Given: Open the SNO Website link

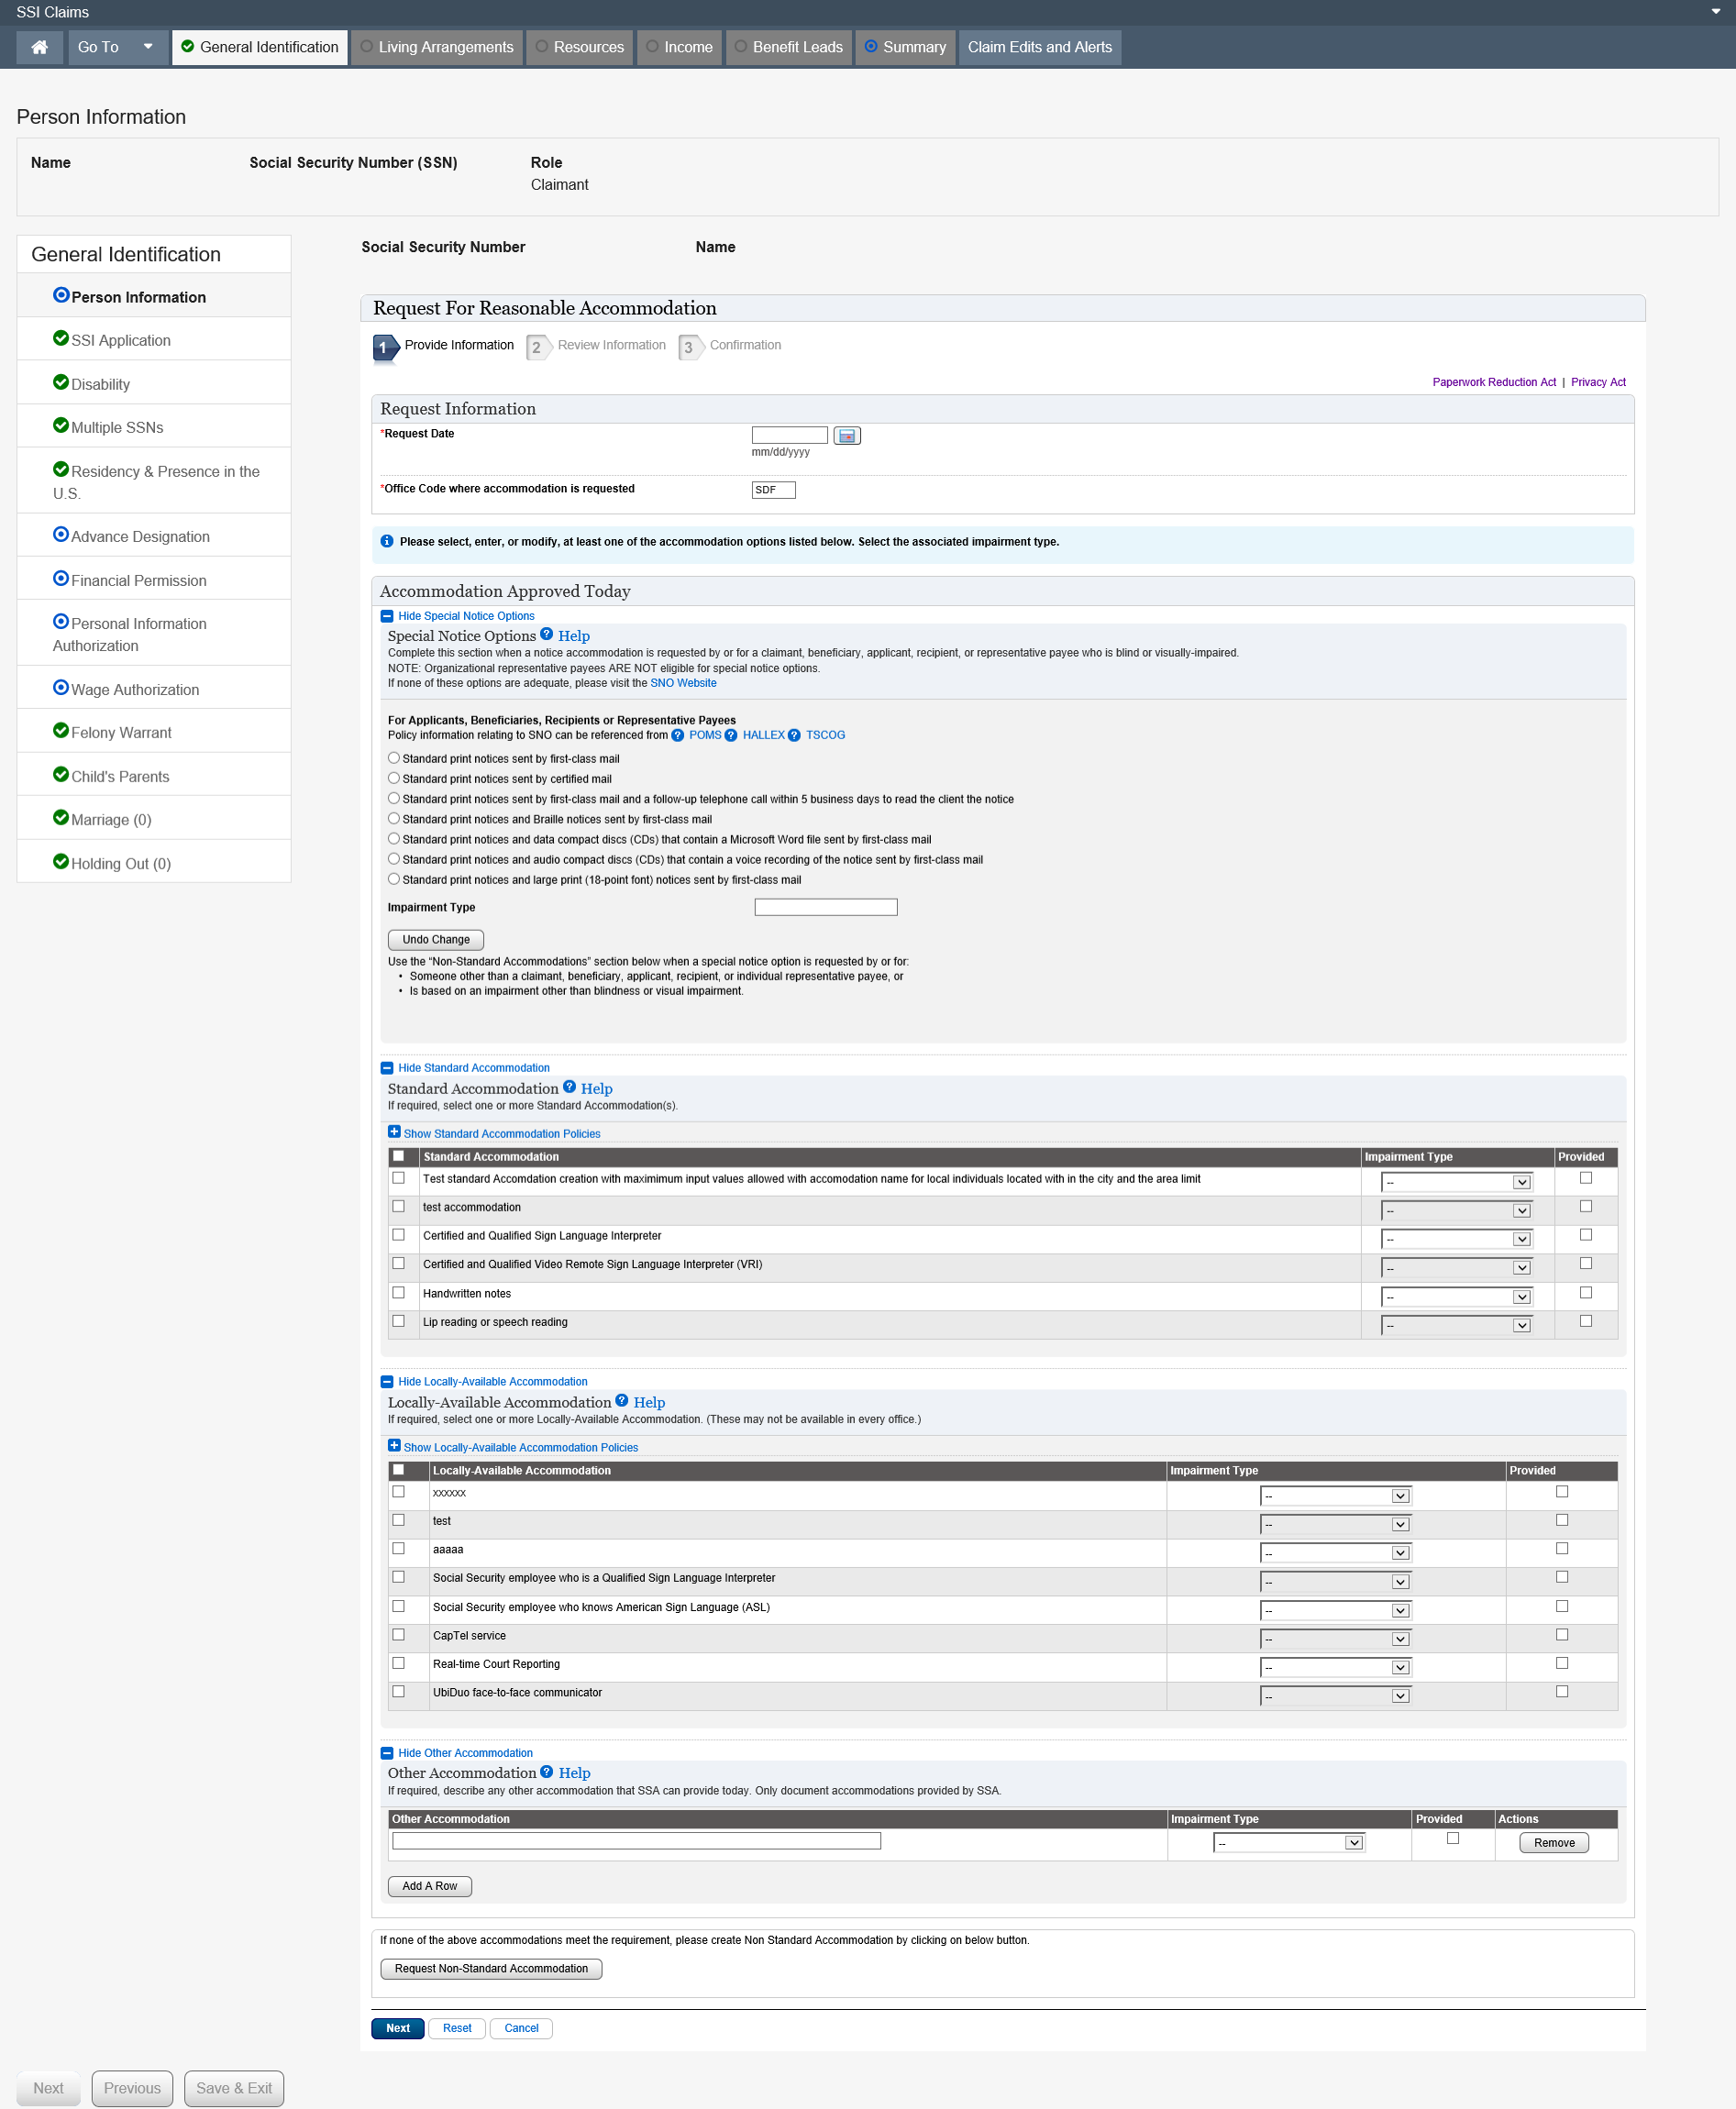Looking at the screenshot, I should tap(683, 684).
